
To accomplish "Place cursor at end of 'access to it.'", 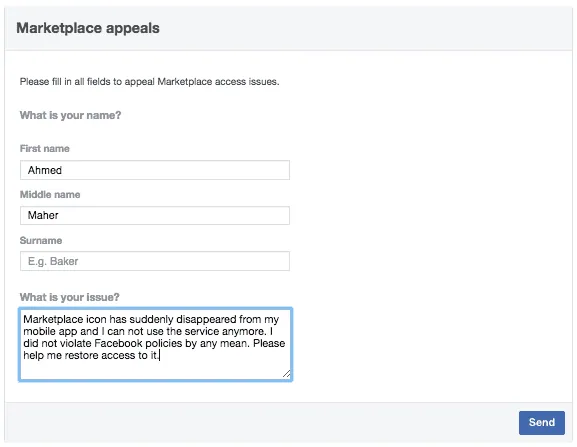I will 159,355.
